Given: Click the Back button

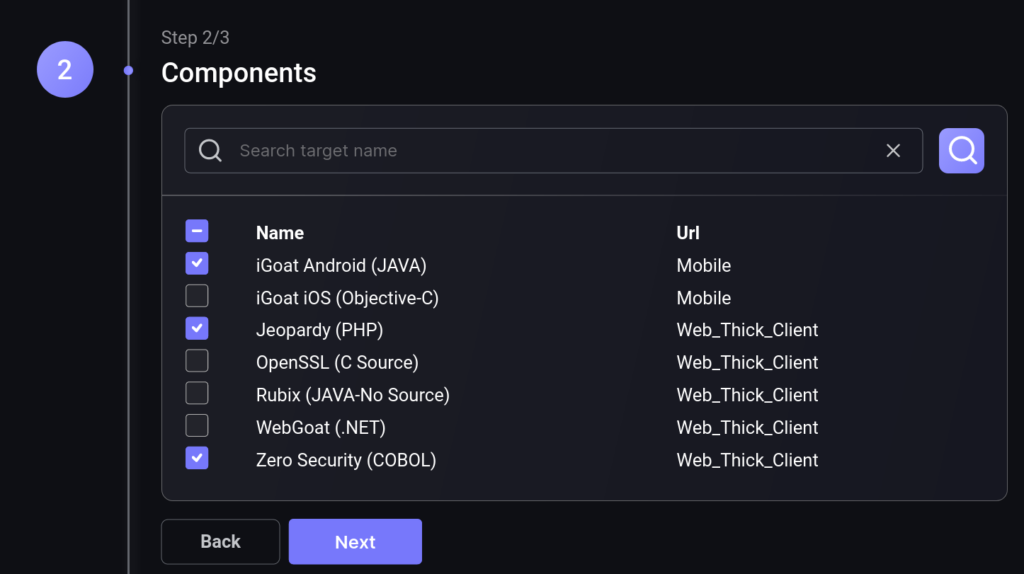Looking at the screenshot, I should [220, 541].
